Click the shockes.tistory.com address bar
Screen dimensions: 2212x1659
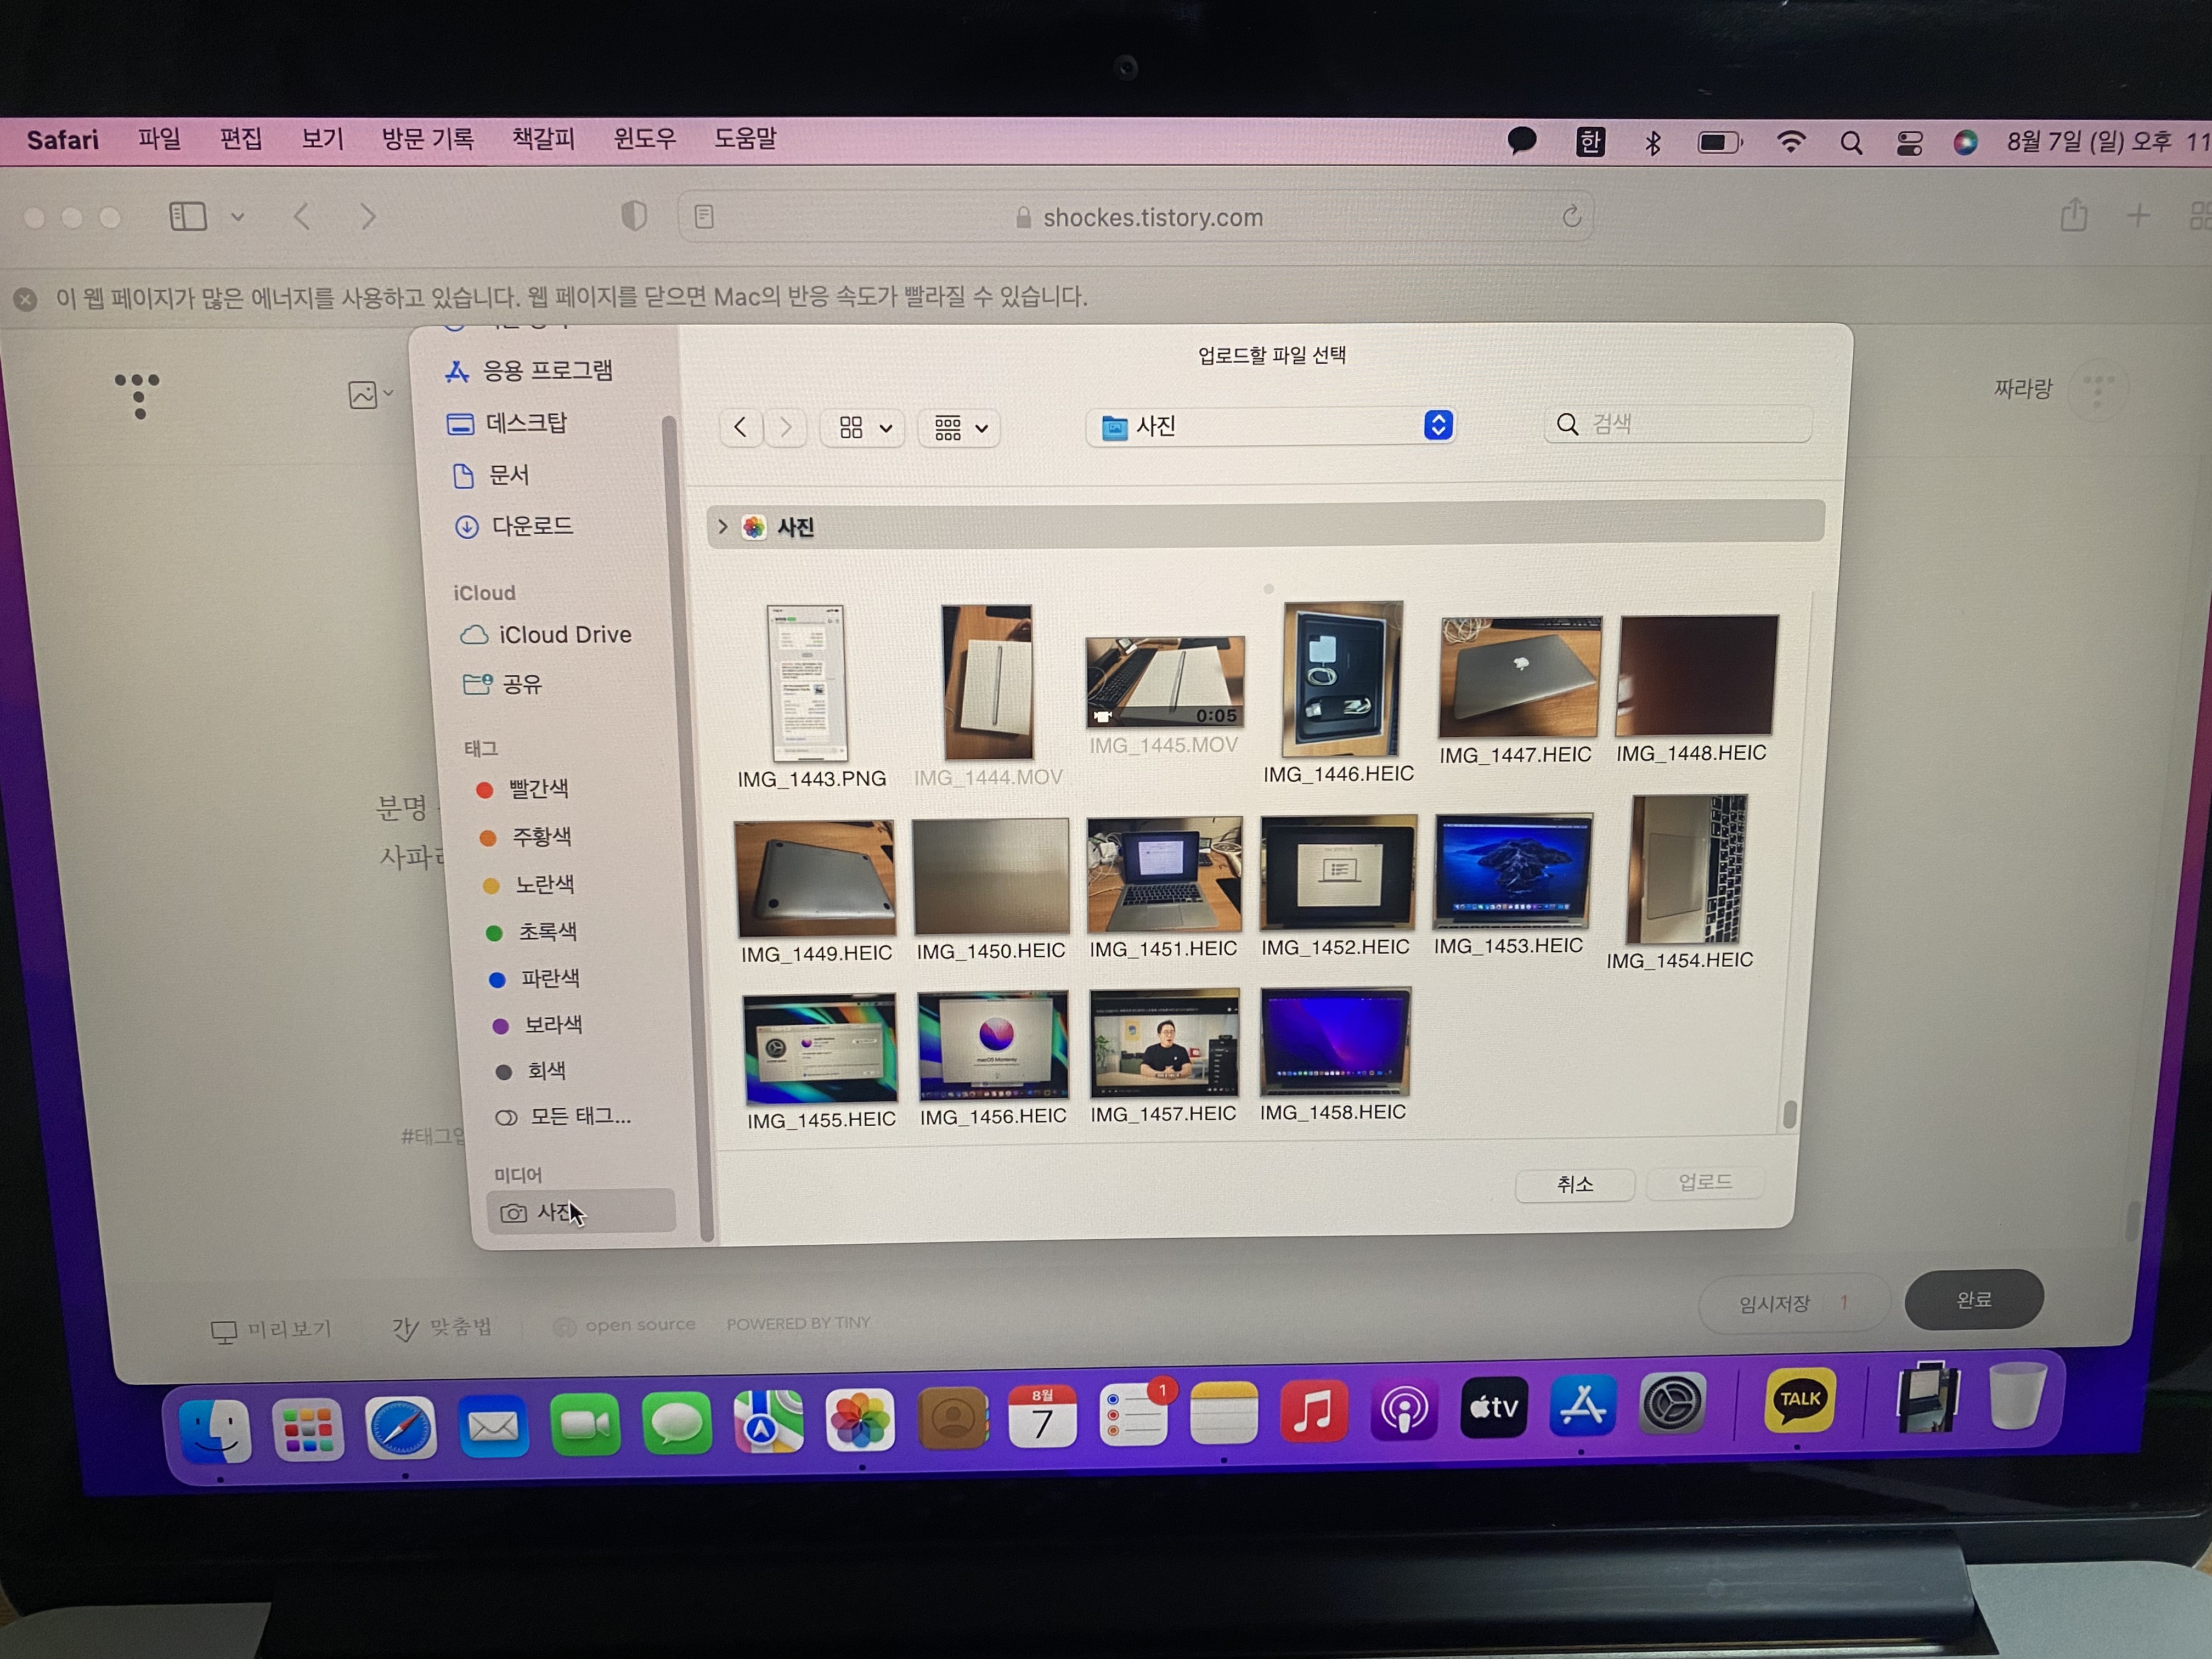tap(1137, 217)
